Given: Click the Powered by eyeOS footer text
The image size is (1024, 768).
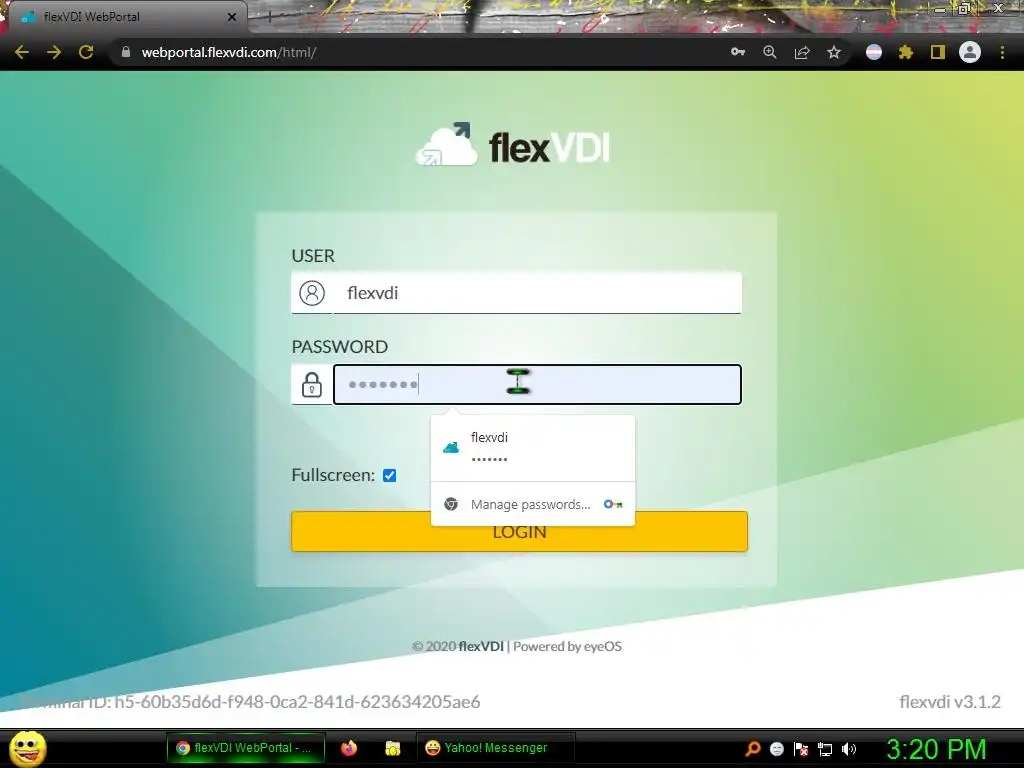Looking at the screenshot, I should (x=568, y=647).
